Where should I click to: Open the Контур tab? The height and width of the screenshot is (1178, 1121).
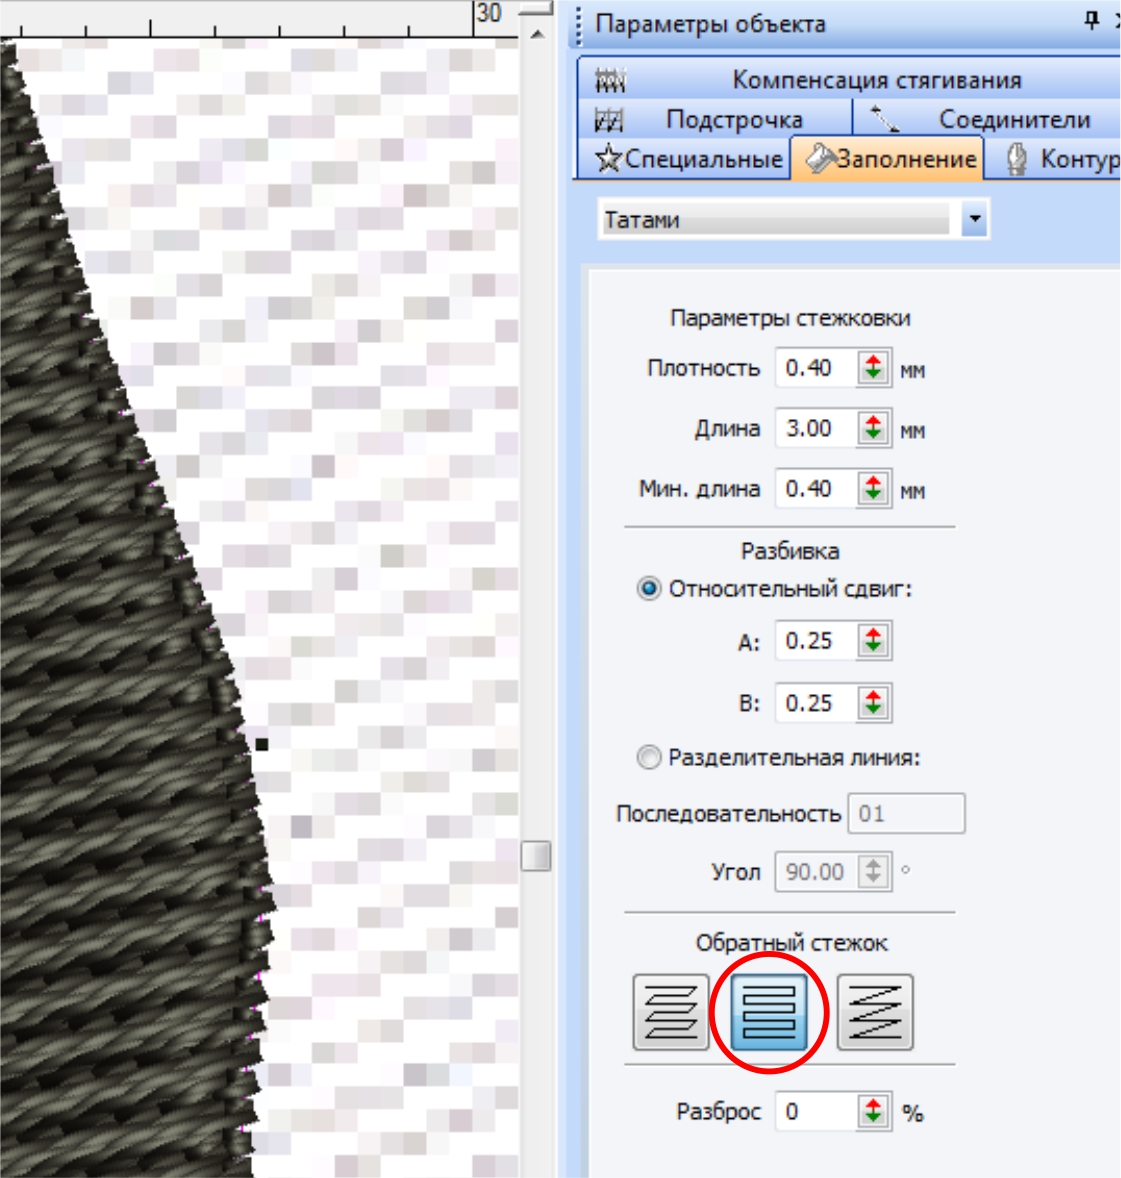pos(1060,159)
